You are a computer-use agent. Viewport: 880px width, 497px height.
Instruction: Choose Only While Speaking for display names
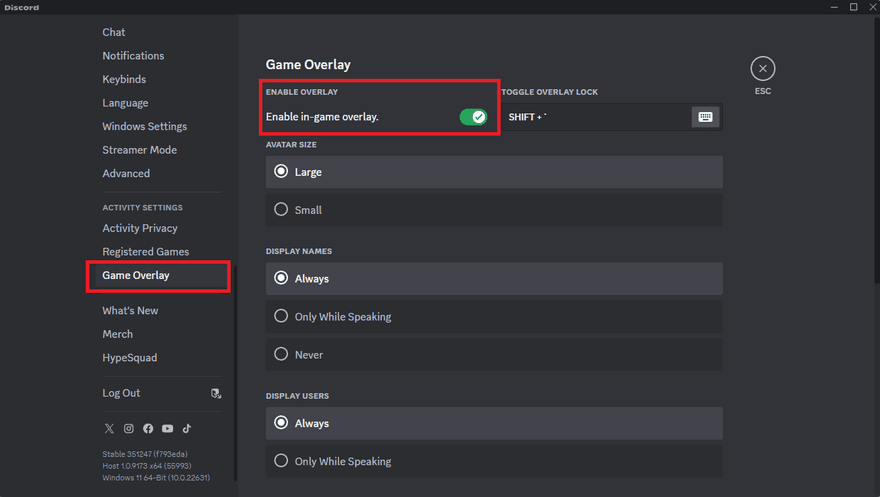pyautogui.click(x=281, y=316)
